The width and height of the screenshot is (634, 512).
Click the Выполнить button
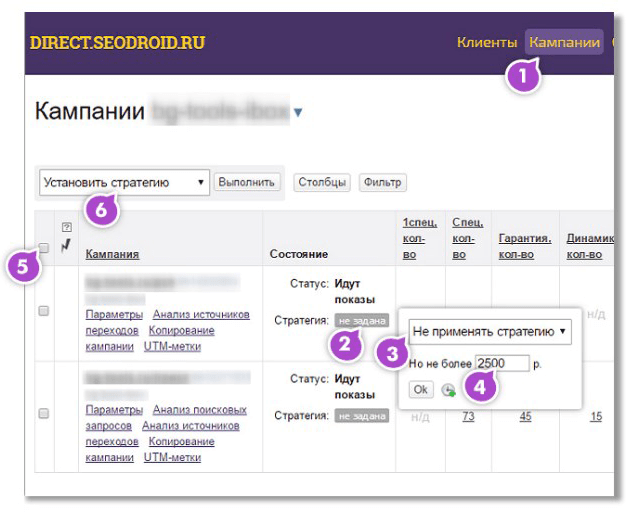coord(247,182)
